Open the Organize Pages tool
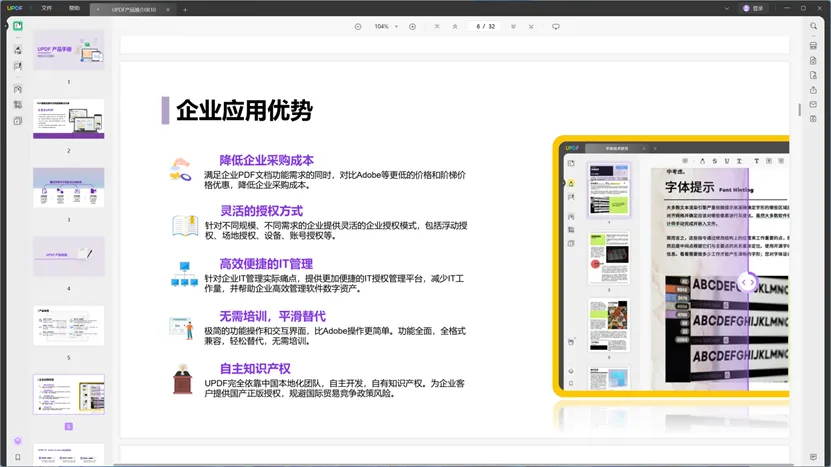The height and width of the screenshot is (467, 831). pyautogui.click(x=17, y=89)
